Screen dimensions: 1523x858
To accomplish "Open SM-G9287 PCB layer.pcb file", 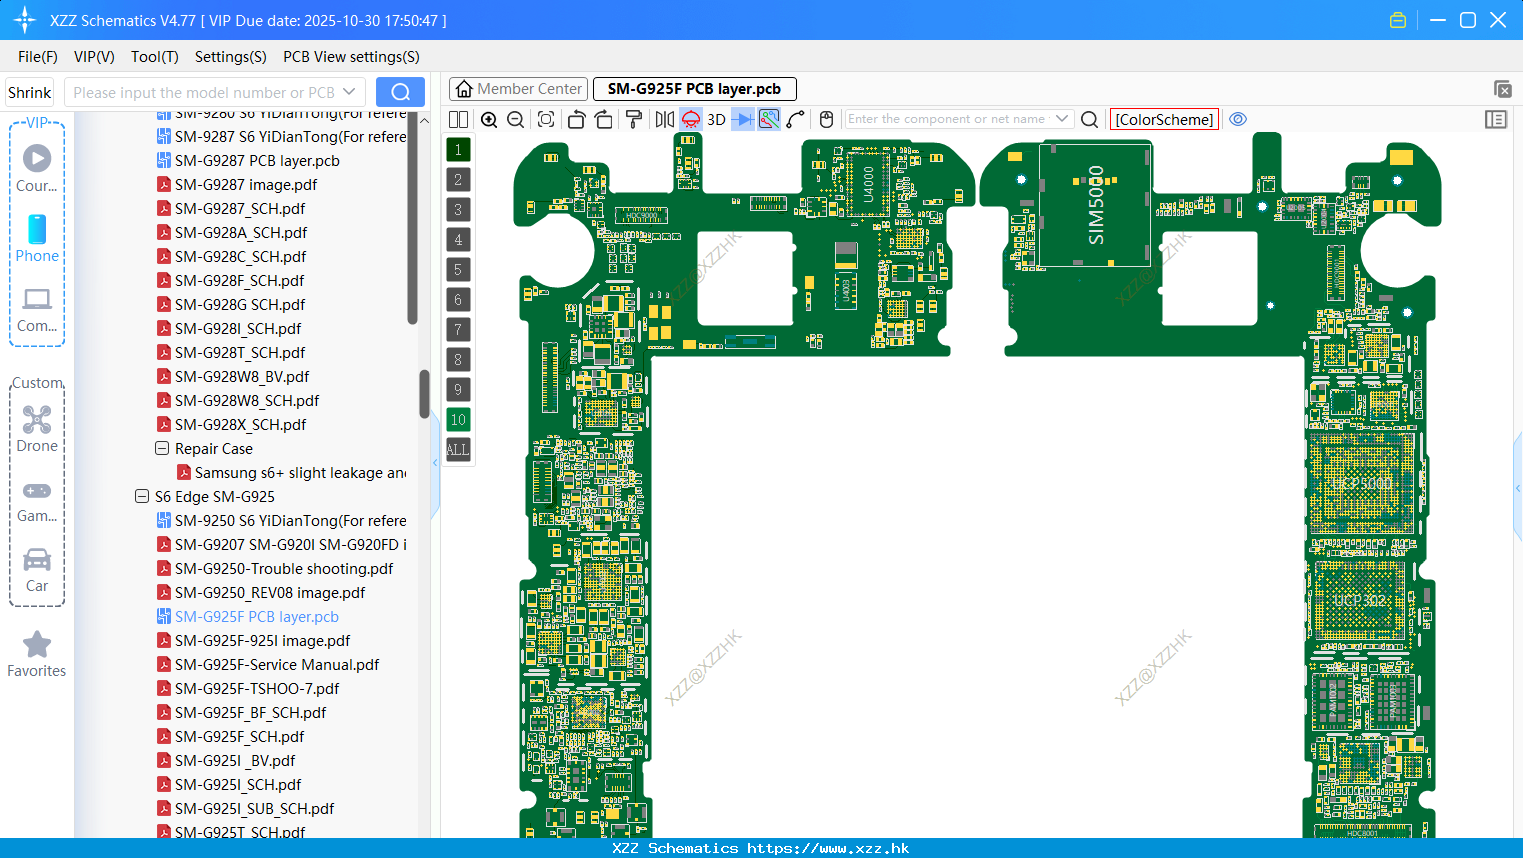I will [257, 161].
